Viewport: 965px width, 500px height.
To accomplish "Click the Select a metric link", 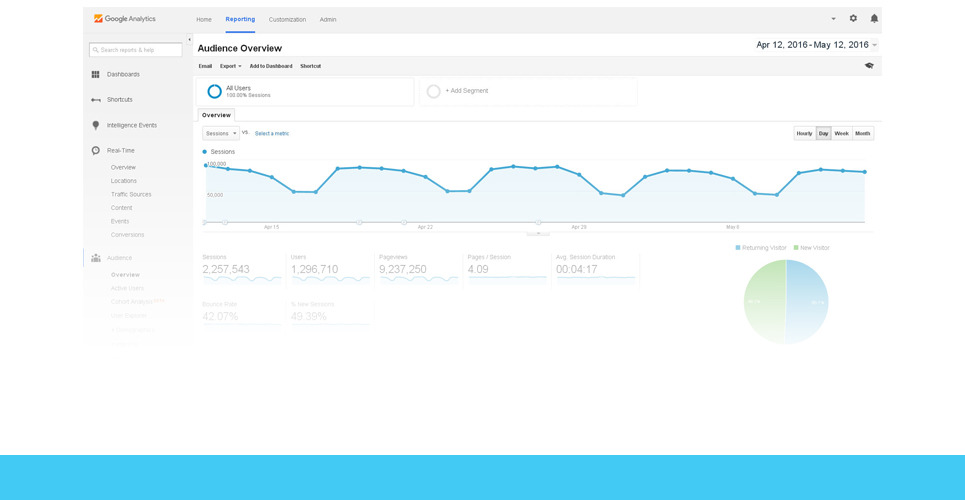I will [272, 133].
